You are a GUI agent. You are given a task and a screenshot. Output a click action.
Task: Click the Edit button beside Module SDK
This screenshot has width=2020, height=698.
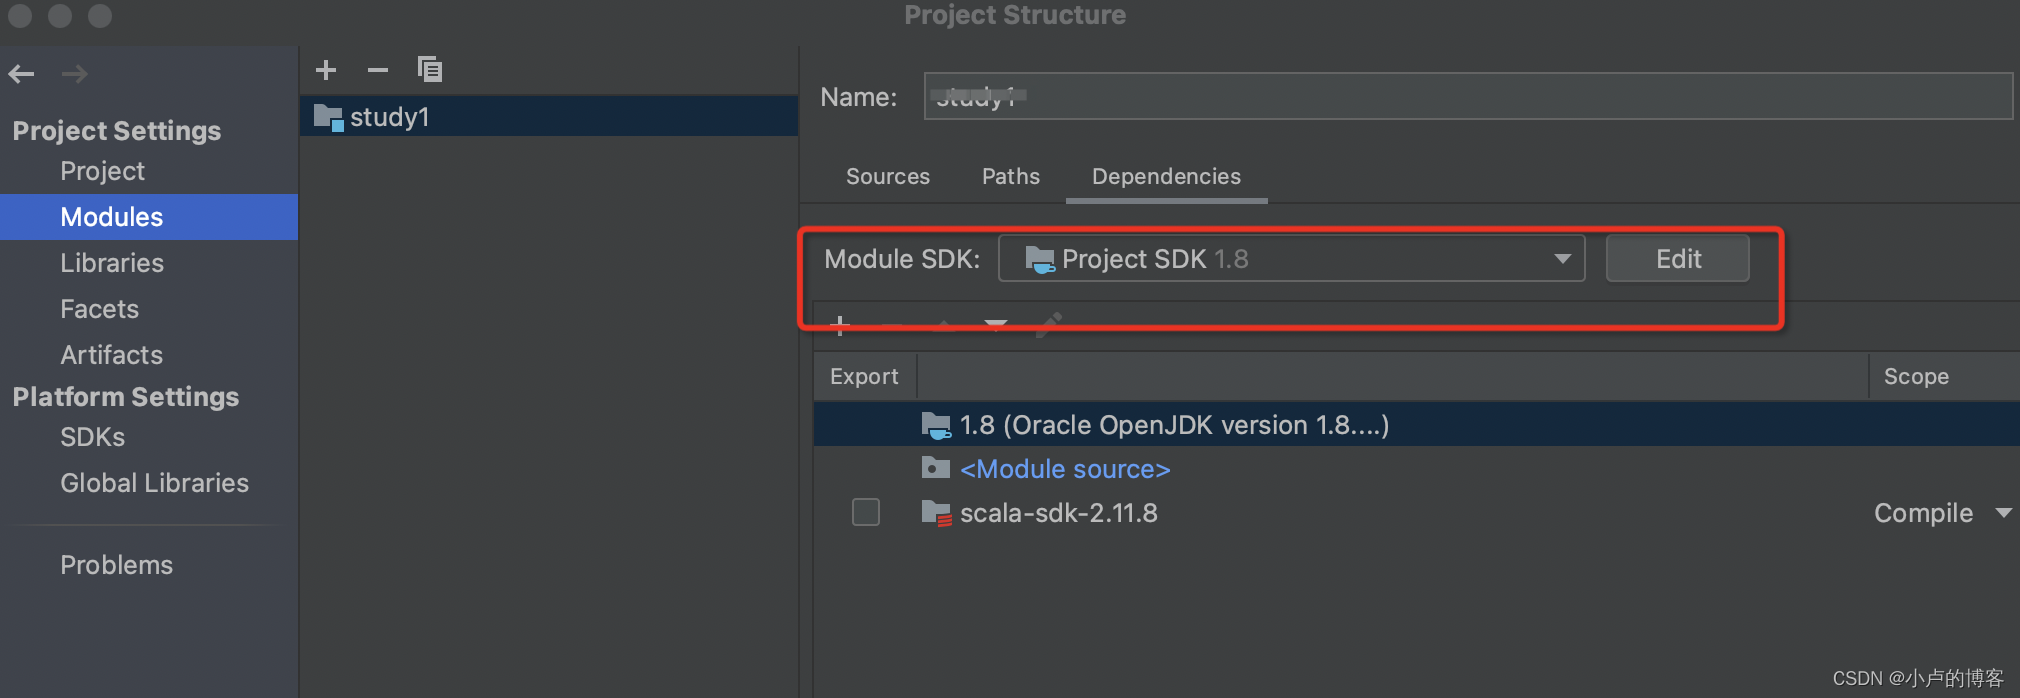click(1677, 258)
